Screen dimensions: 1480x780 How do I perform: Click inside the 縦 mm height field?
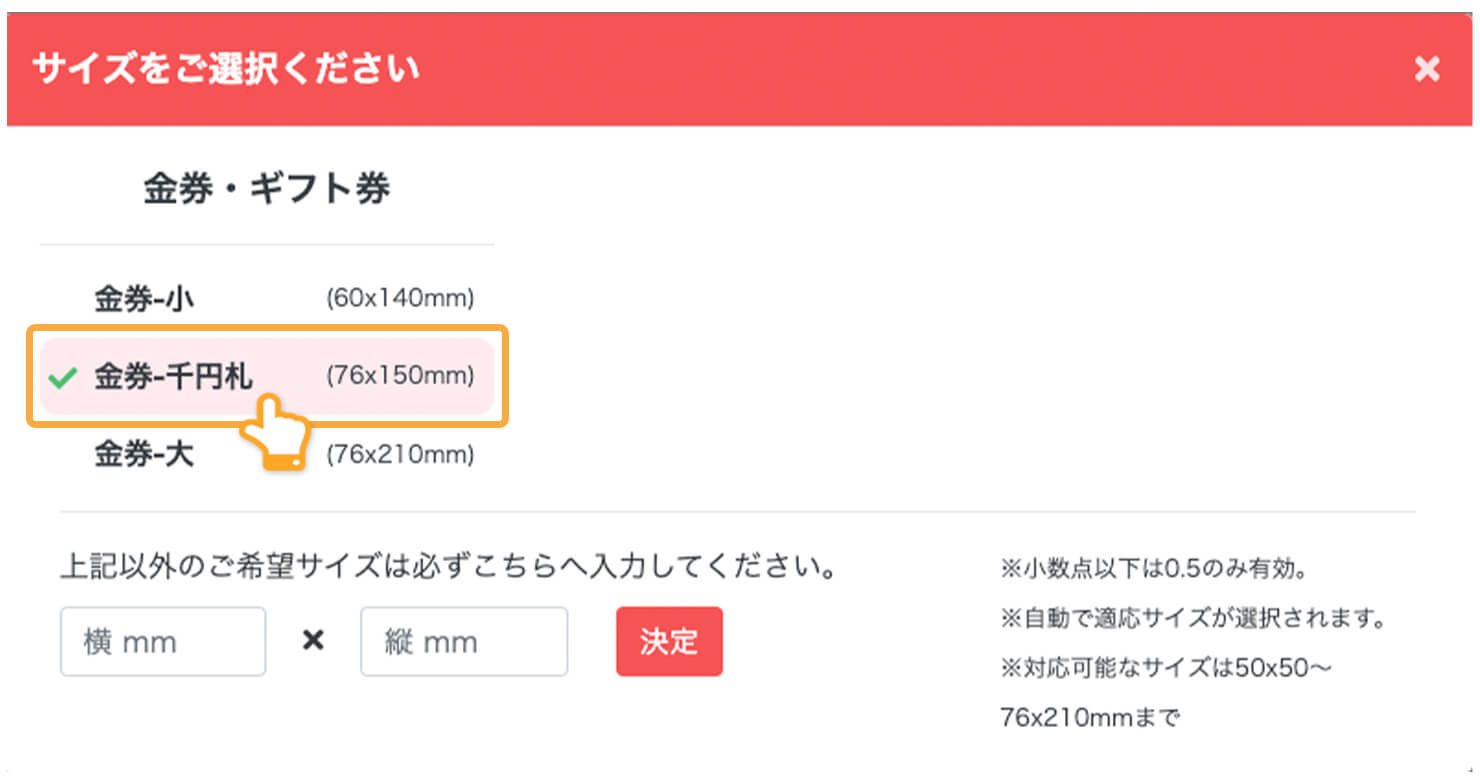pyautogui.click(x=463, y=641)
